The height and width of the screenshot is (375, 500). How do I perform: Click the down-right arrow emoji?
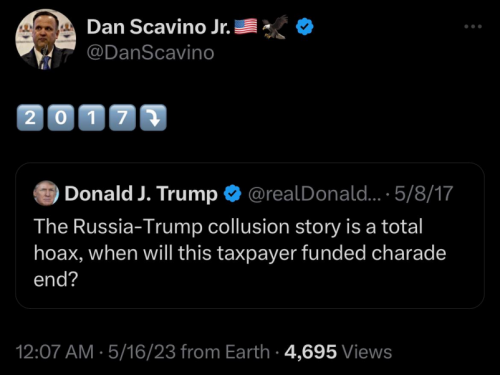click(153, 117)
